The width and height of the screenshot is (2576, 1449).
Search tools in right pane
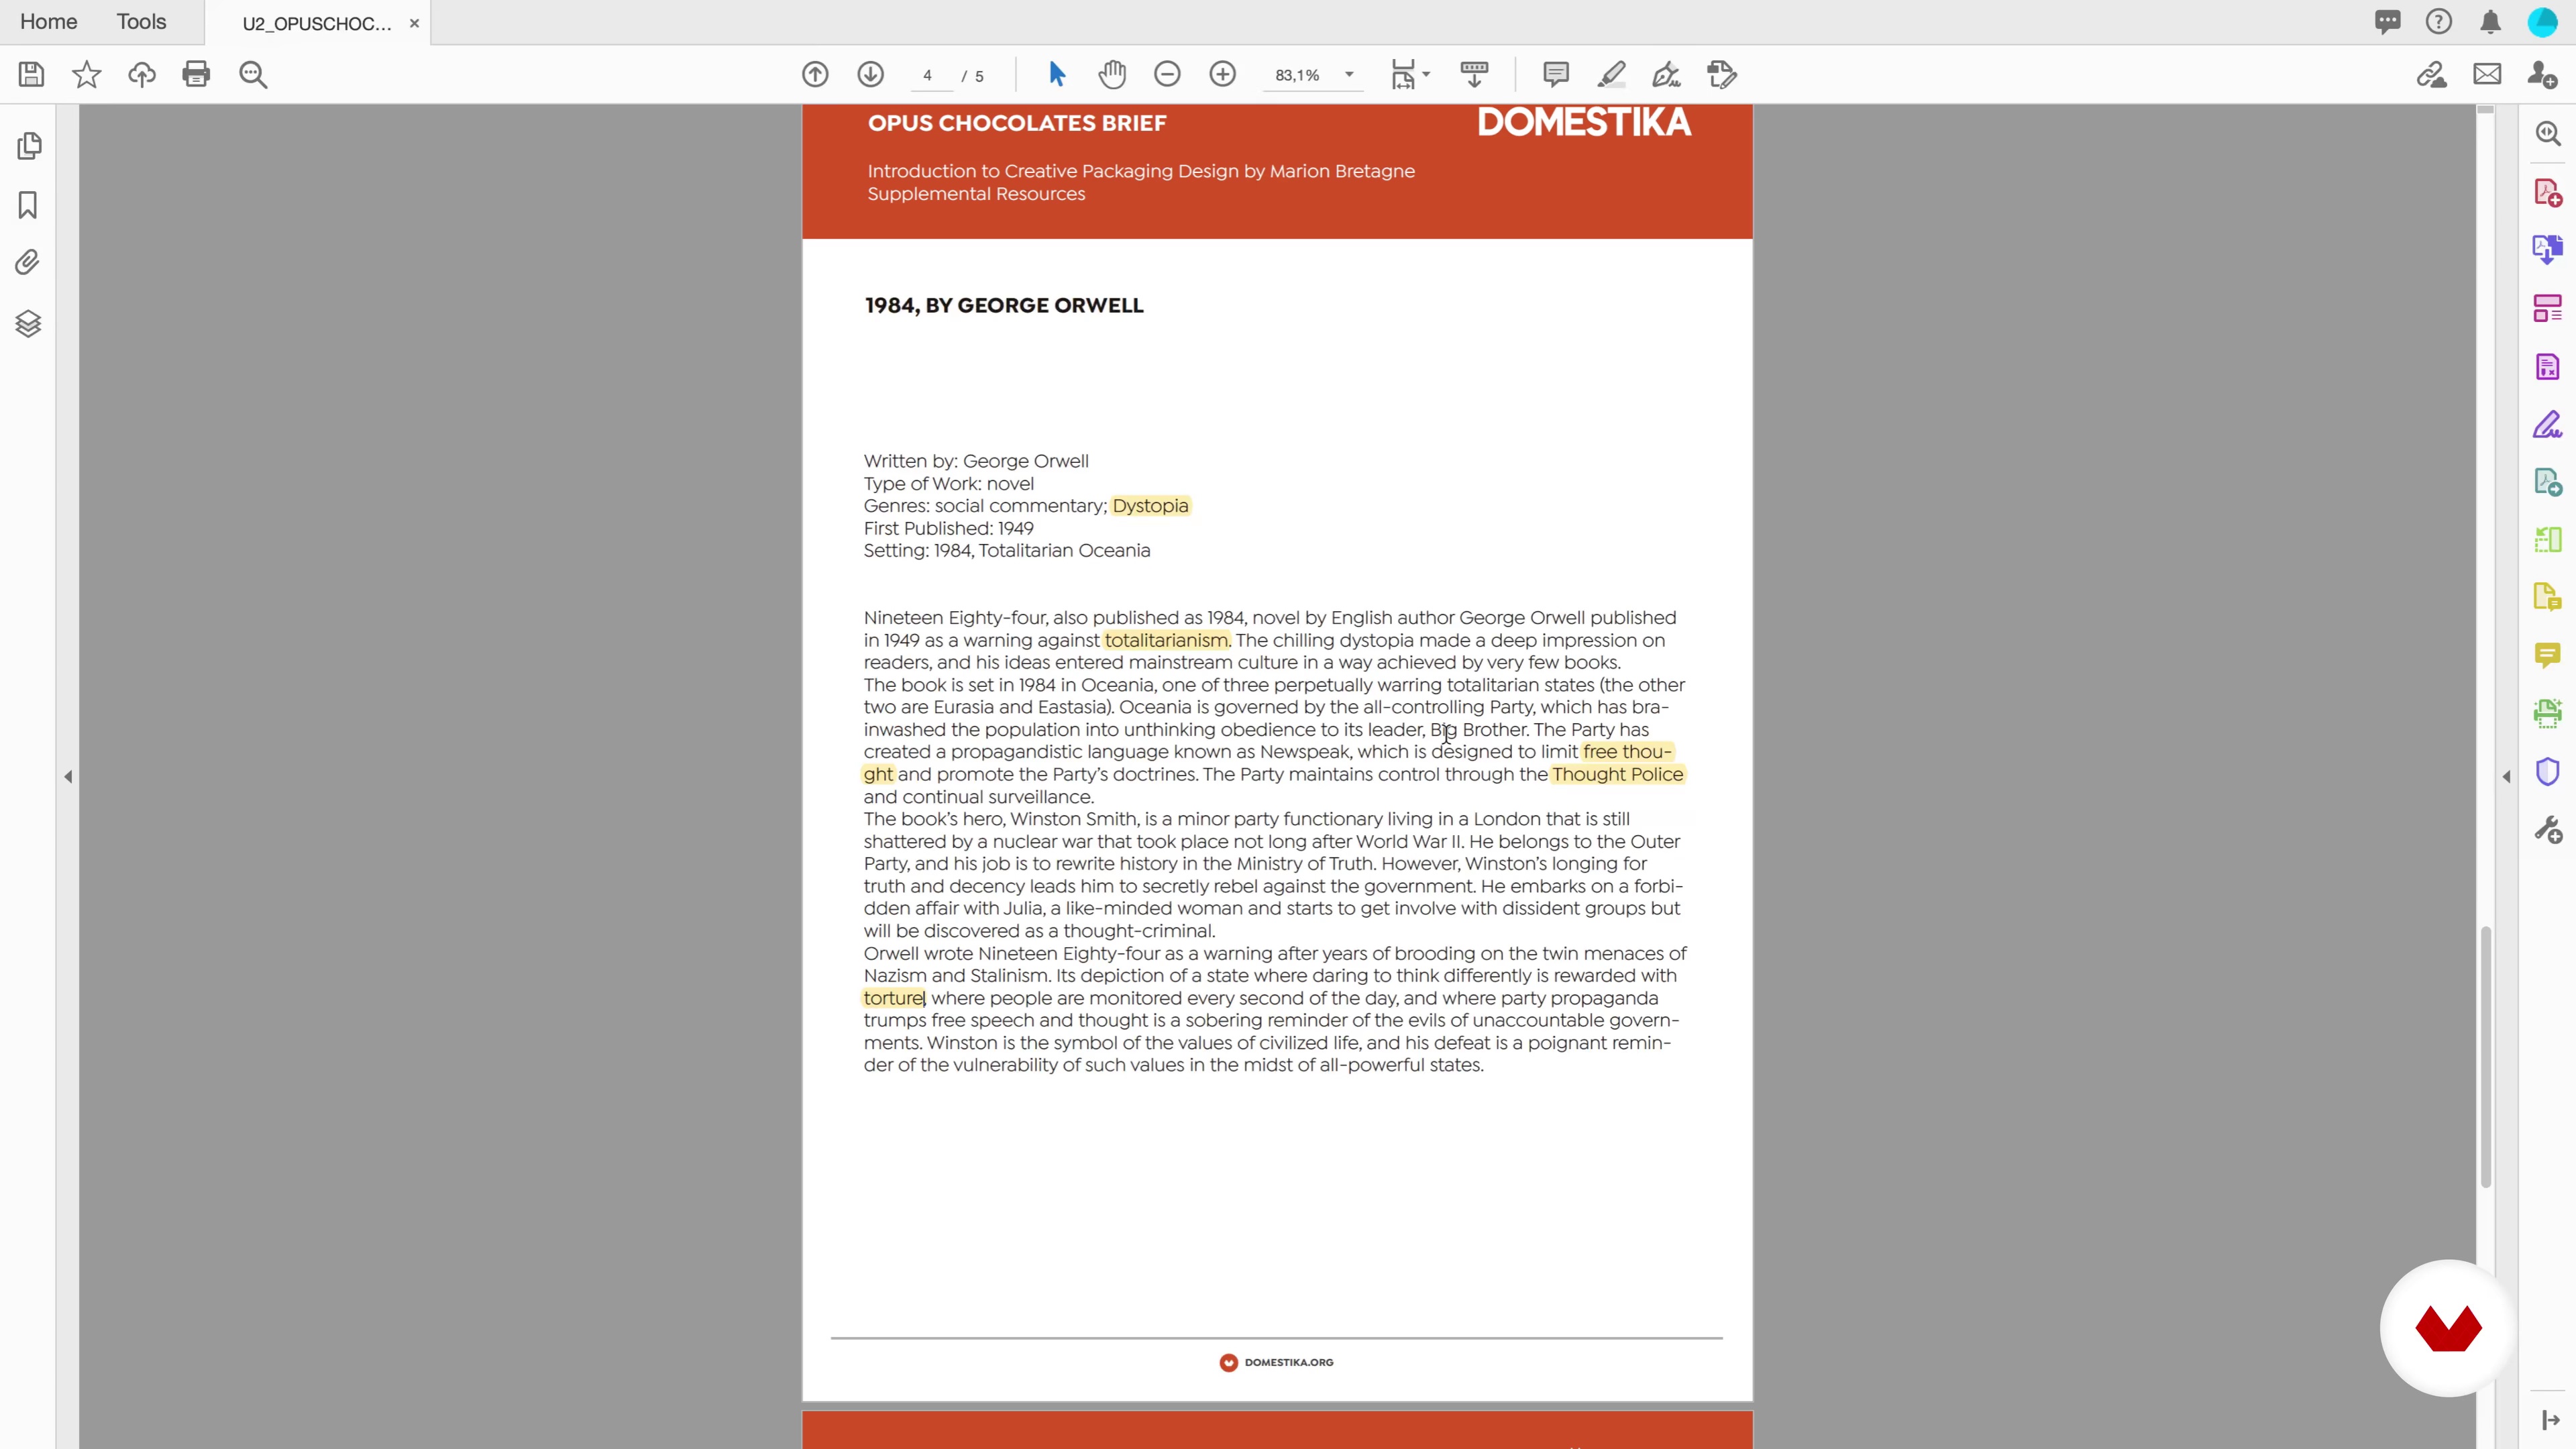2548,133
